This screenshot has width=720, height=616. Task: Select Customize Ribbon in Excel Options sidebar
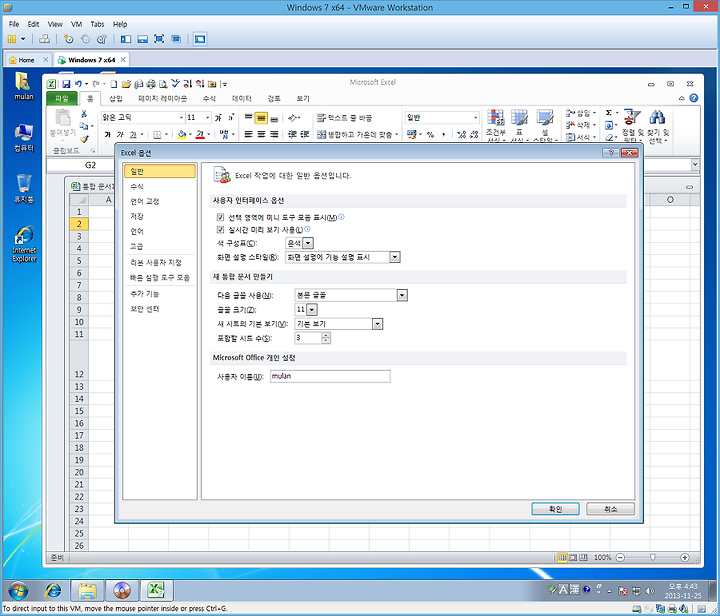pyautogui.click(x=156, y=263)
